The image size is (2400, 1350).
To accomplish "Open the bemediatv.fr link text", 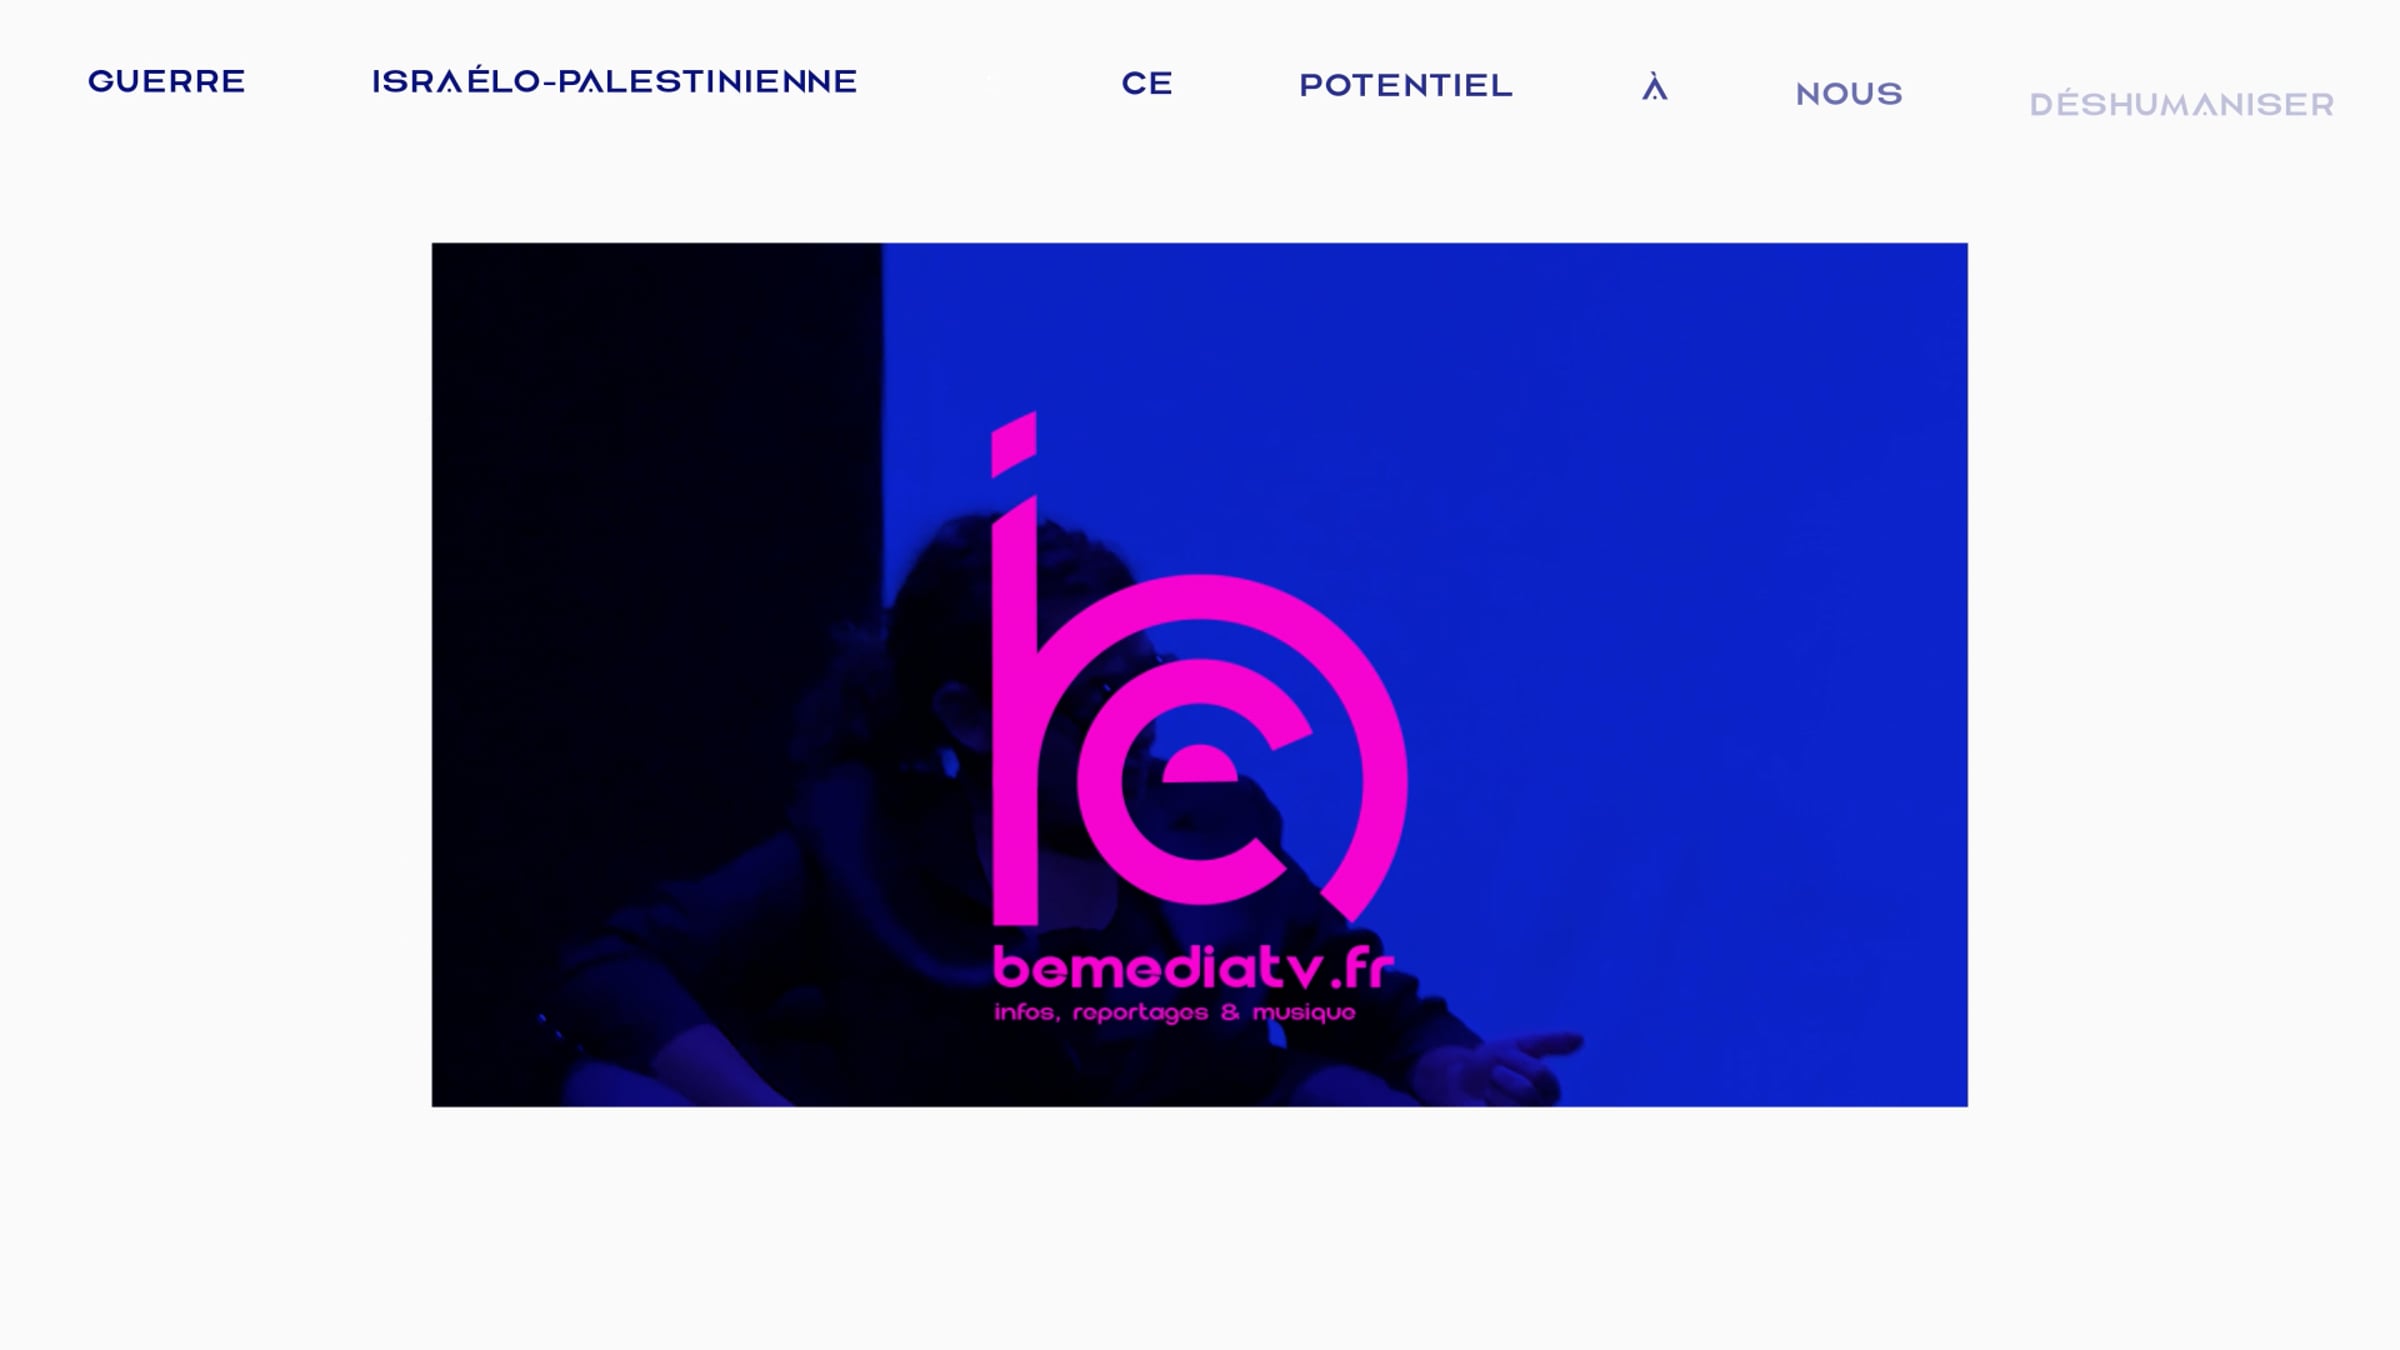I will (x=1193, y=968).
